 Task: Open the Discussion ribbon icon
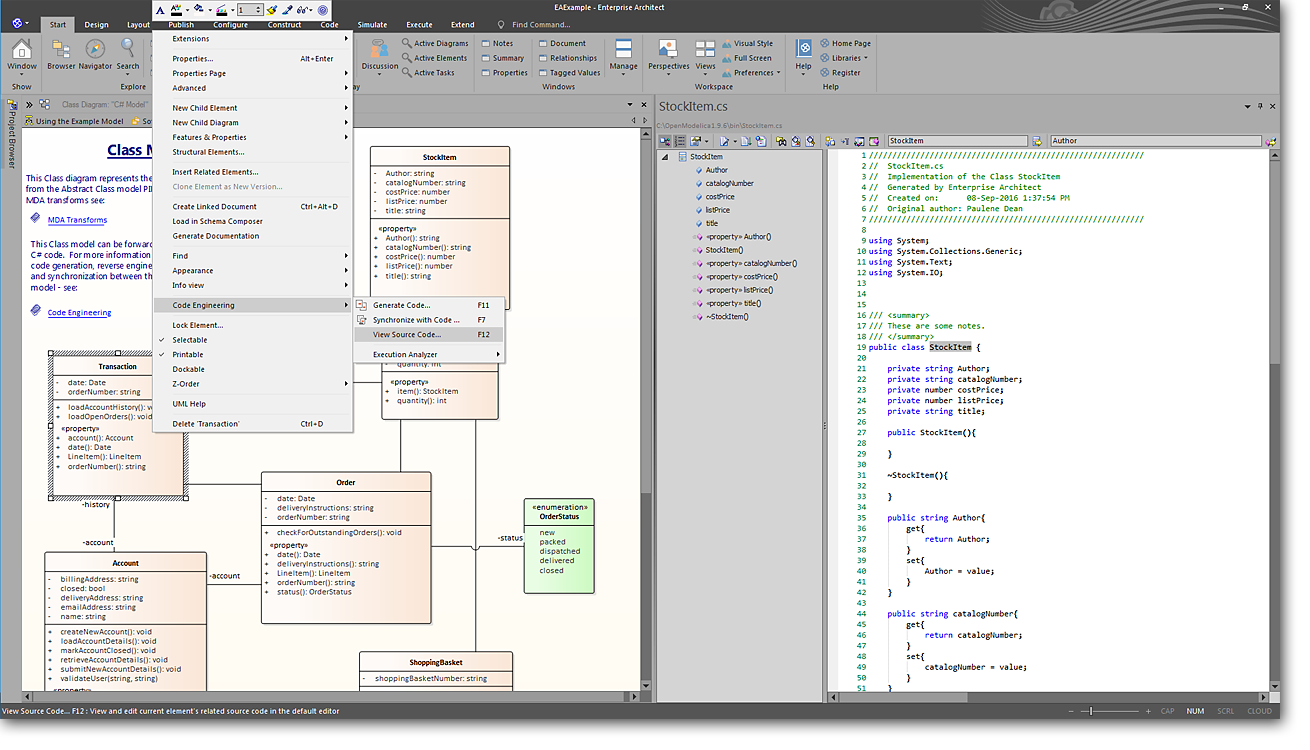coord(379,50)
